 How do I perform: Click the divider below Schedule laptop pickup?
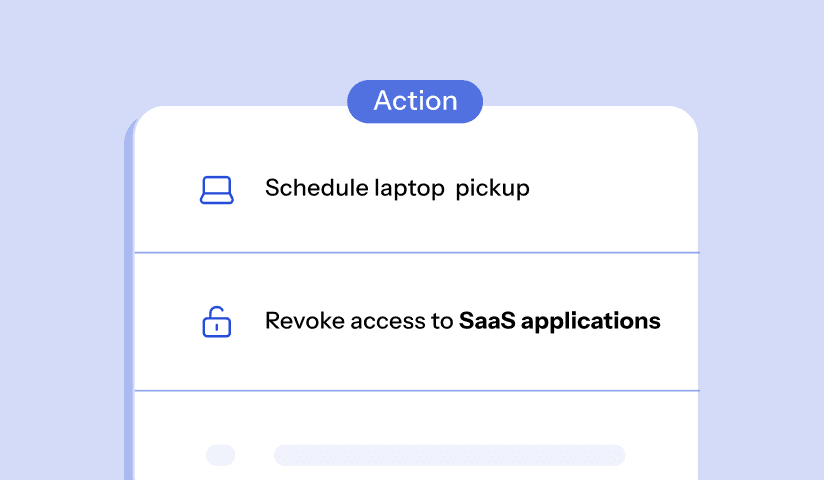(416, 253)
